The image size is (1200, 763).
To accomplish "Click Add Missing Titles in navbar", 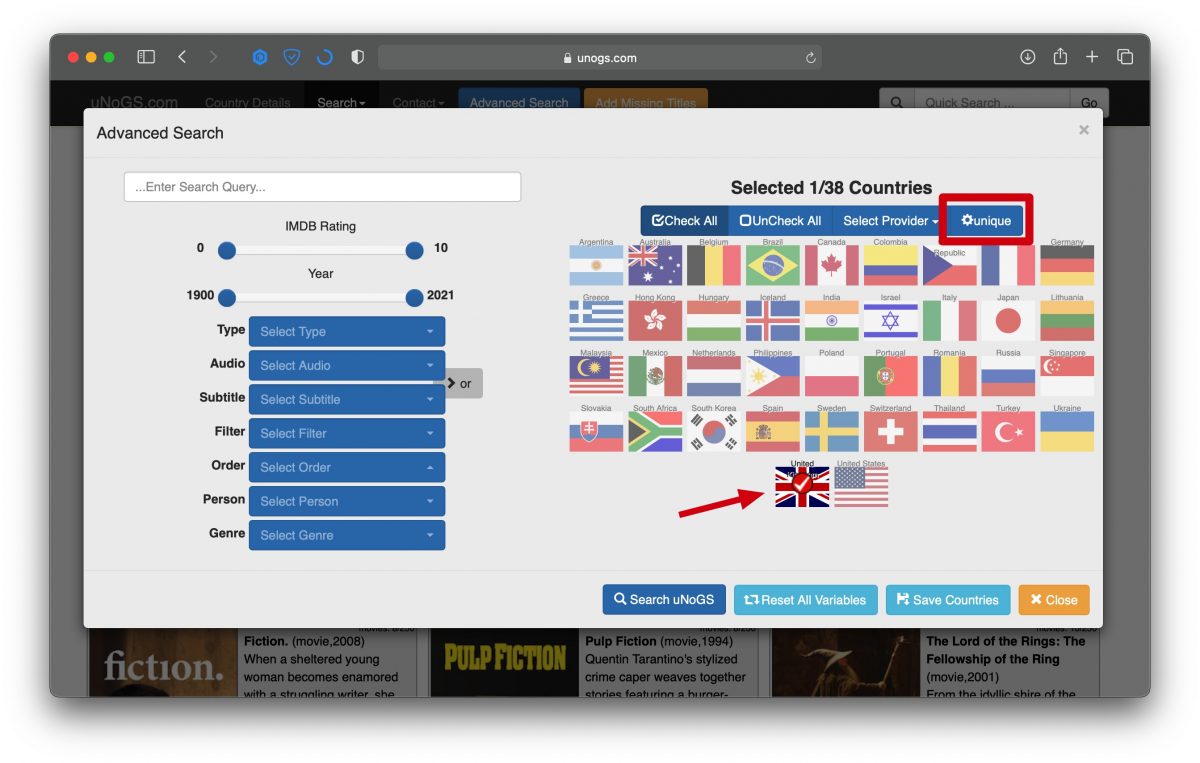I will pyautogui.click(x=645, y=102).
